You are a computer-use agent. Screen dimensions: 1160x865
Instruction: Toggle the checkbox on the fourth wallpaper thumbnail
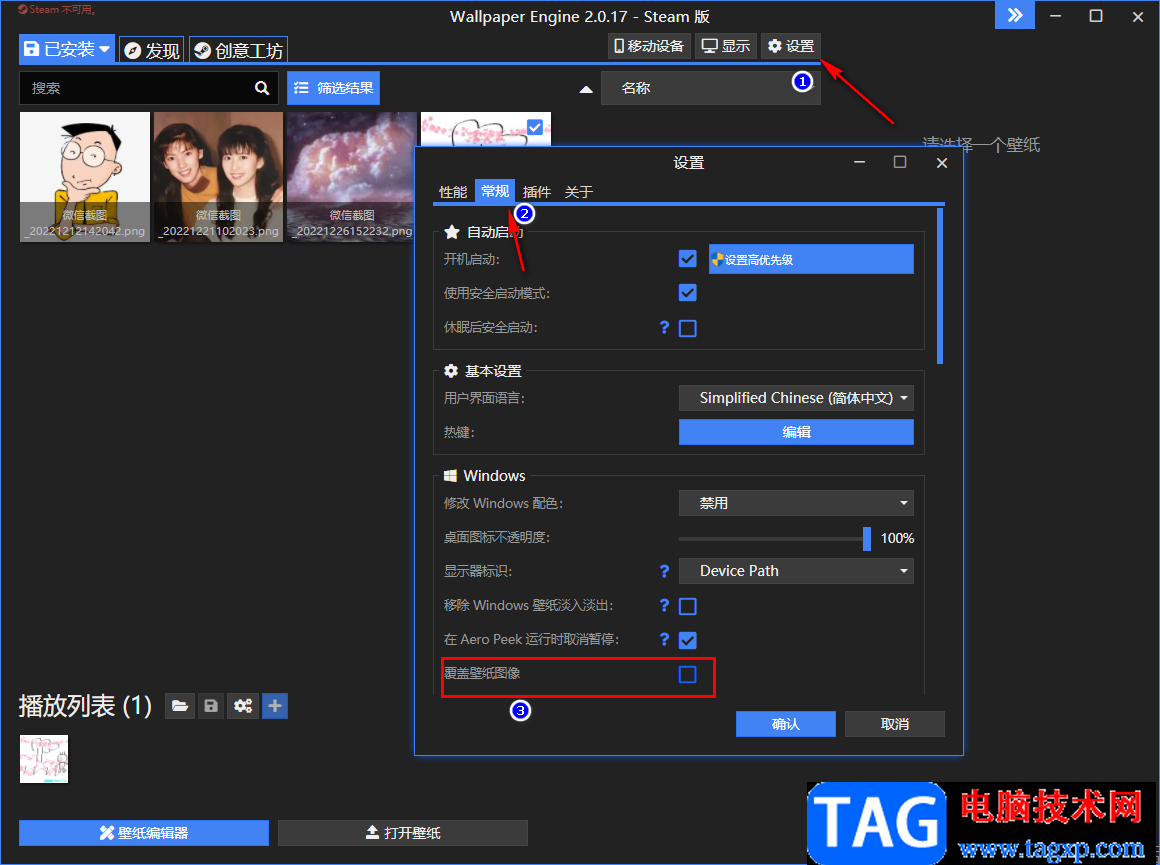[x=536, y=127]
